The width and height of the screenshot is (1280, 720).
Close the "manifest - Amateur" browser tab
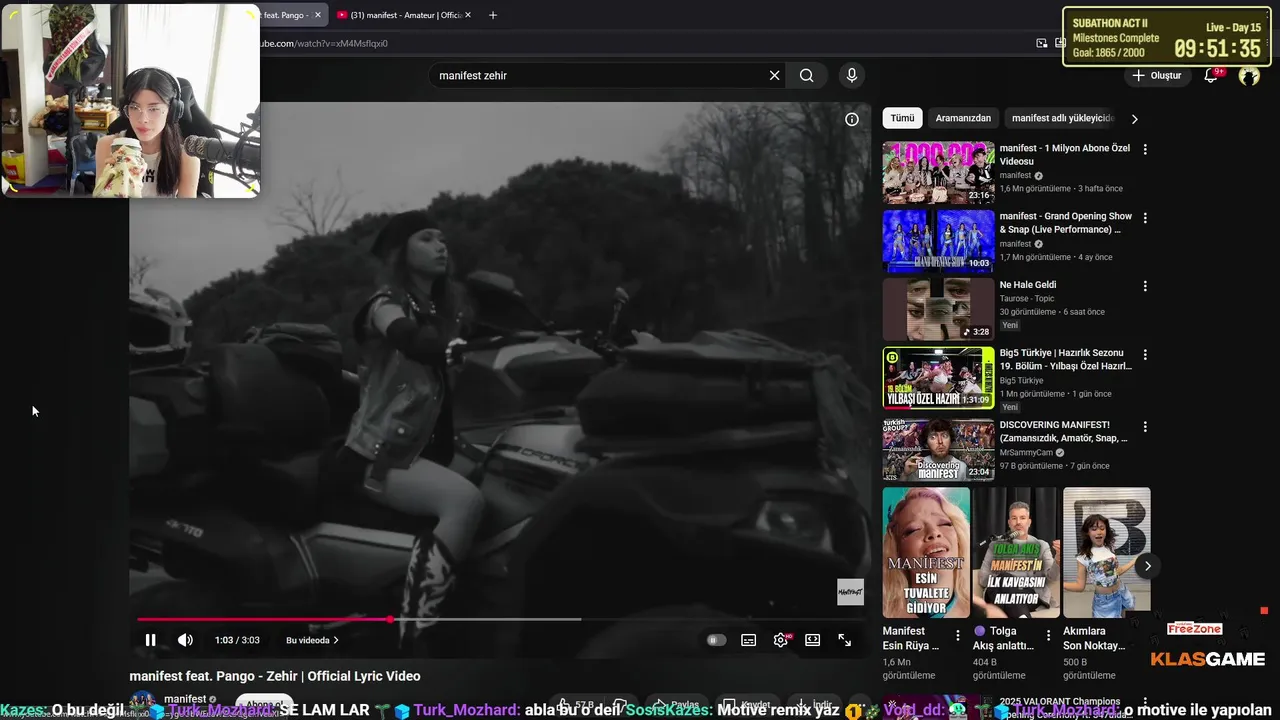(x=468, y=15)
